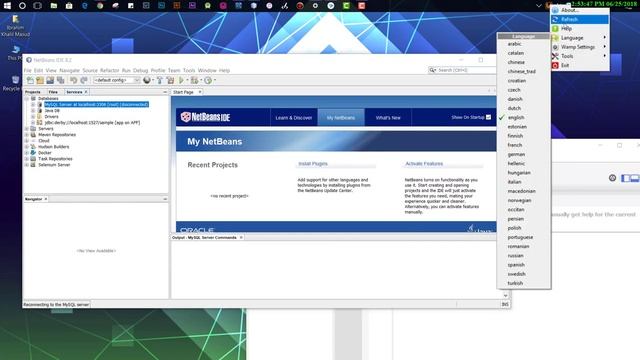The image size is (640, 360).
Task: Click the New Project toolbar icon
Action: [40, 80]
